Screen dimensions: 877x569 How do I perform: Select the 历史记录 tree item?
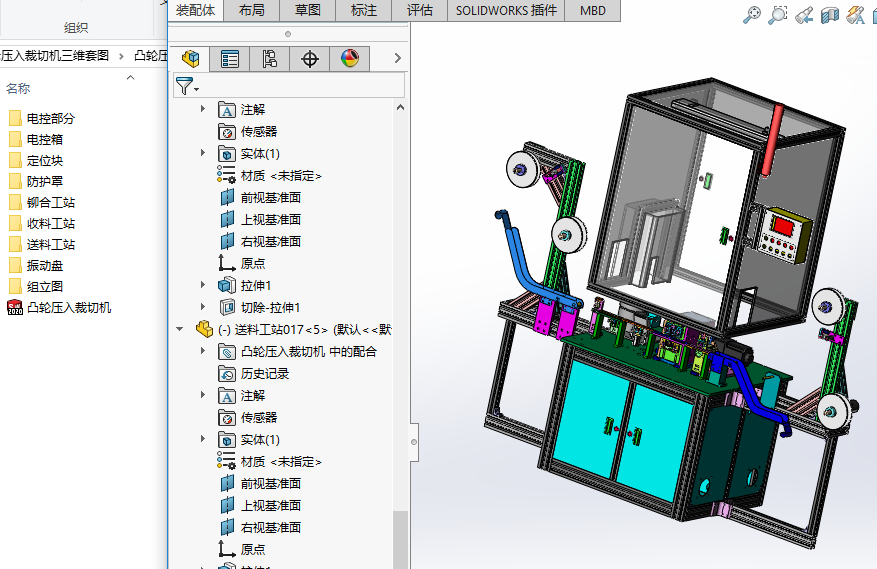(x=264, y=374)
